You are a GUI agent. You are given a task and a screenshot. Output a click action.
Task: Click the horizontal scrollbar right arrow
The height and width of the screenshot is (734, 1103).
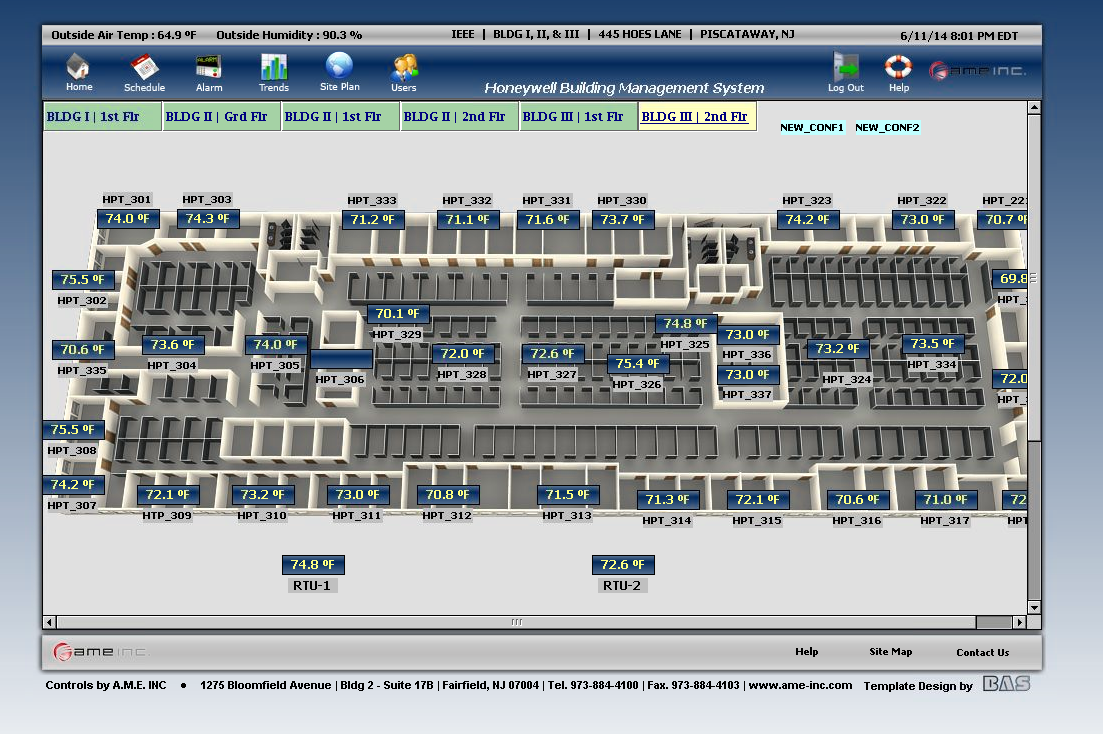click(x=1019, y=622)
